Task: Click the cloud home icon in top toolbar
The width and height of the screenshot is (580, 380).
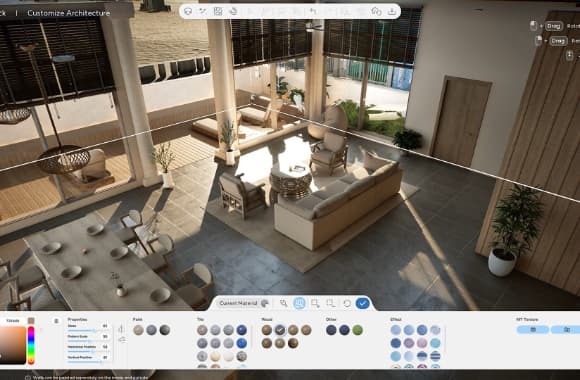Action: point(376,11)
